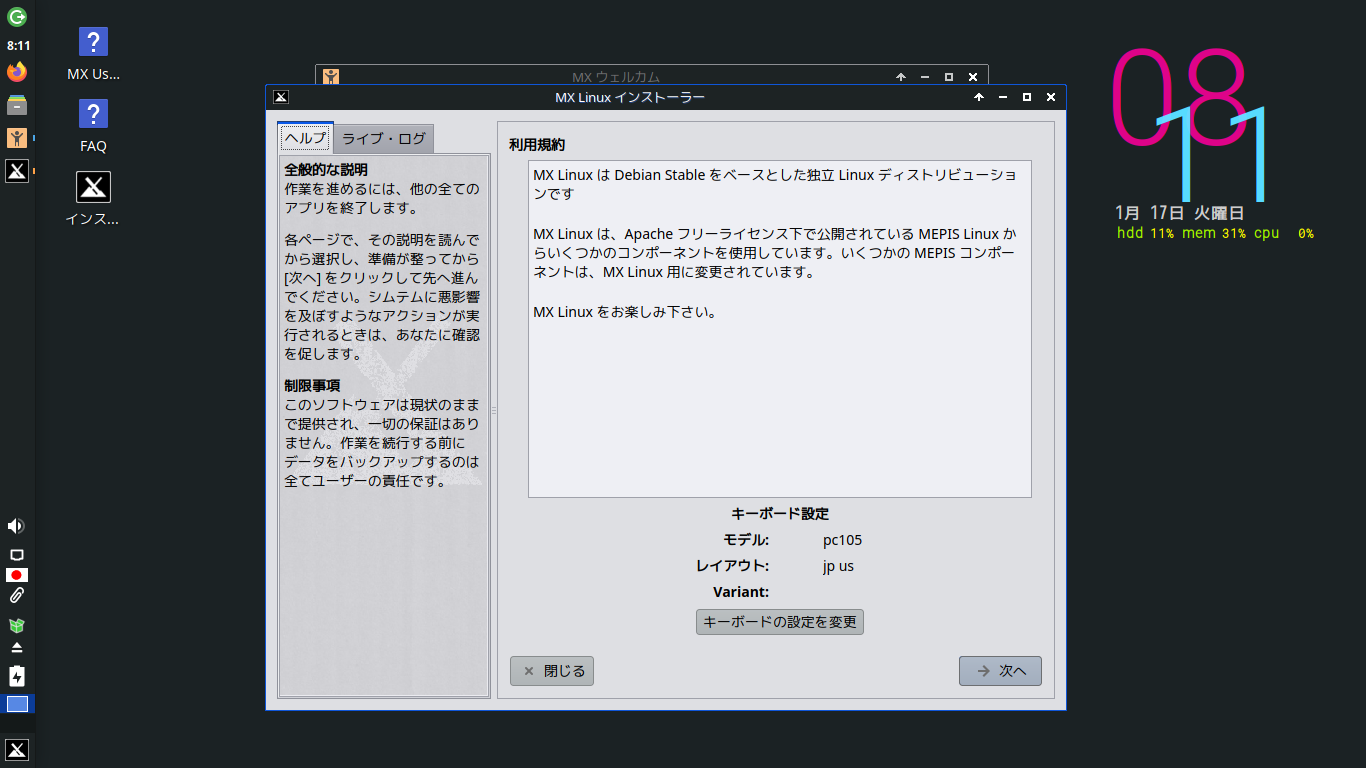The width and height of the screenshot is (1366, 768).
Task: Shade the installer window with the up arrow
Action: (979, 97)
